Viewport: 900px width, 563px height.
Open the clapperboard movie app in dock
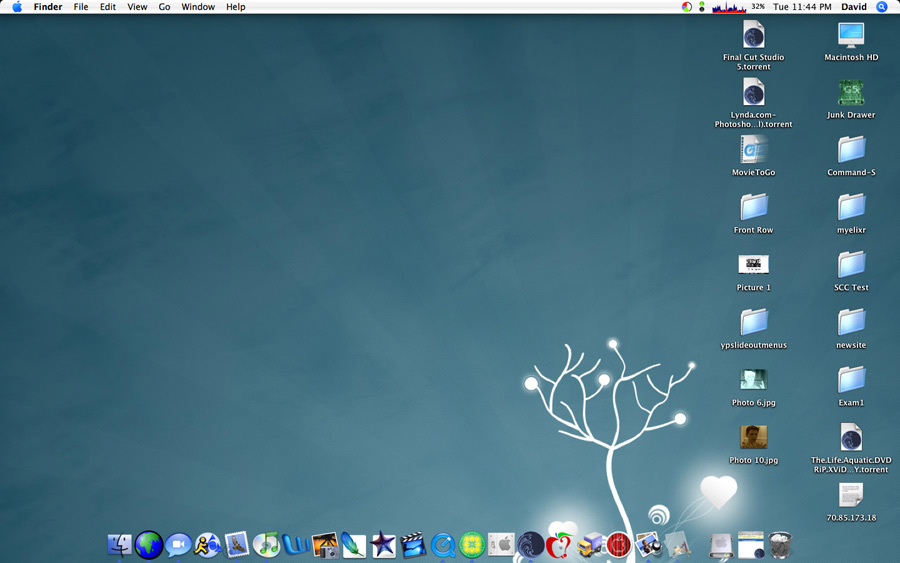(413, 545)
